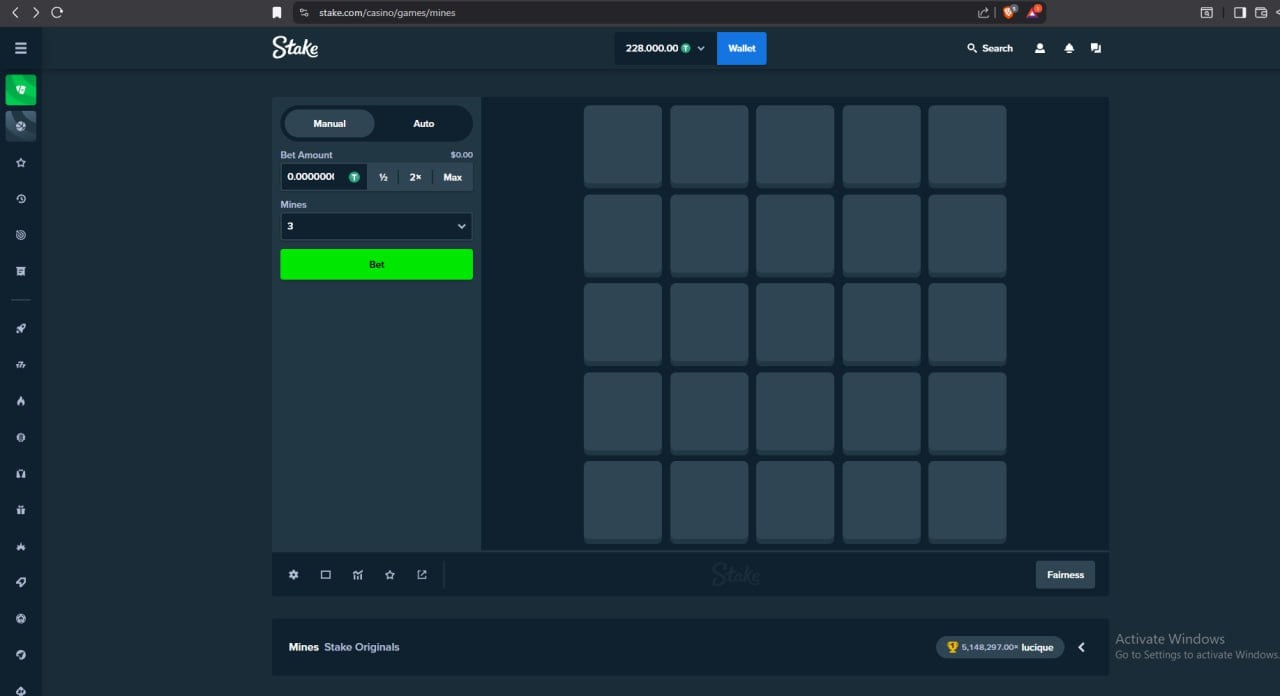Collapse the game info chevron arrow
1280x696 pixels.
[1081, 647]
